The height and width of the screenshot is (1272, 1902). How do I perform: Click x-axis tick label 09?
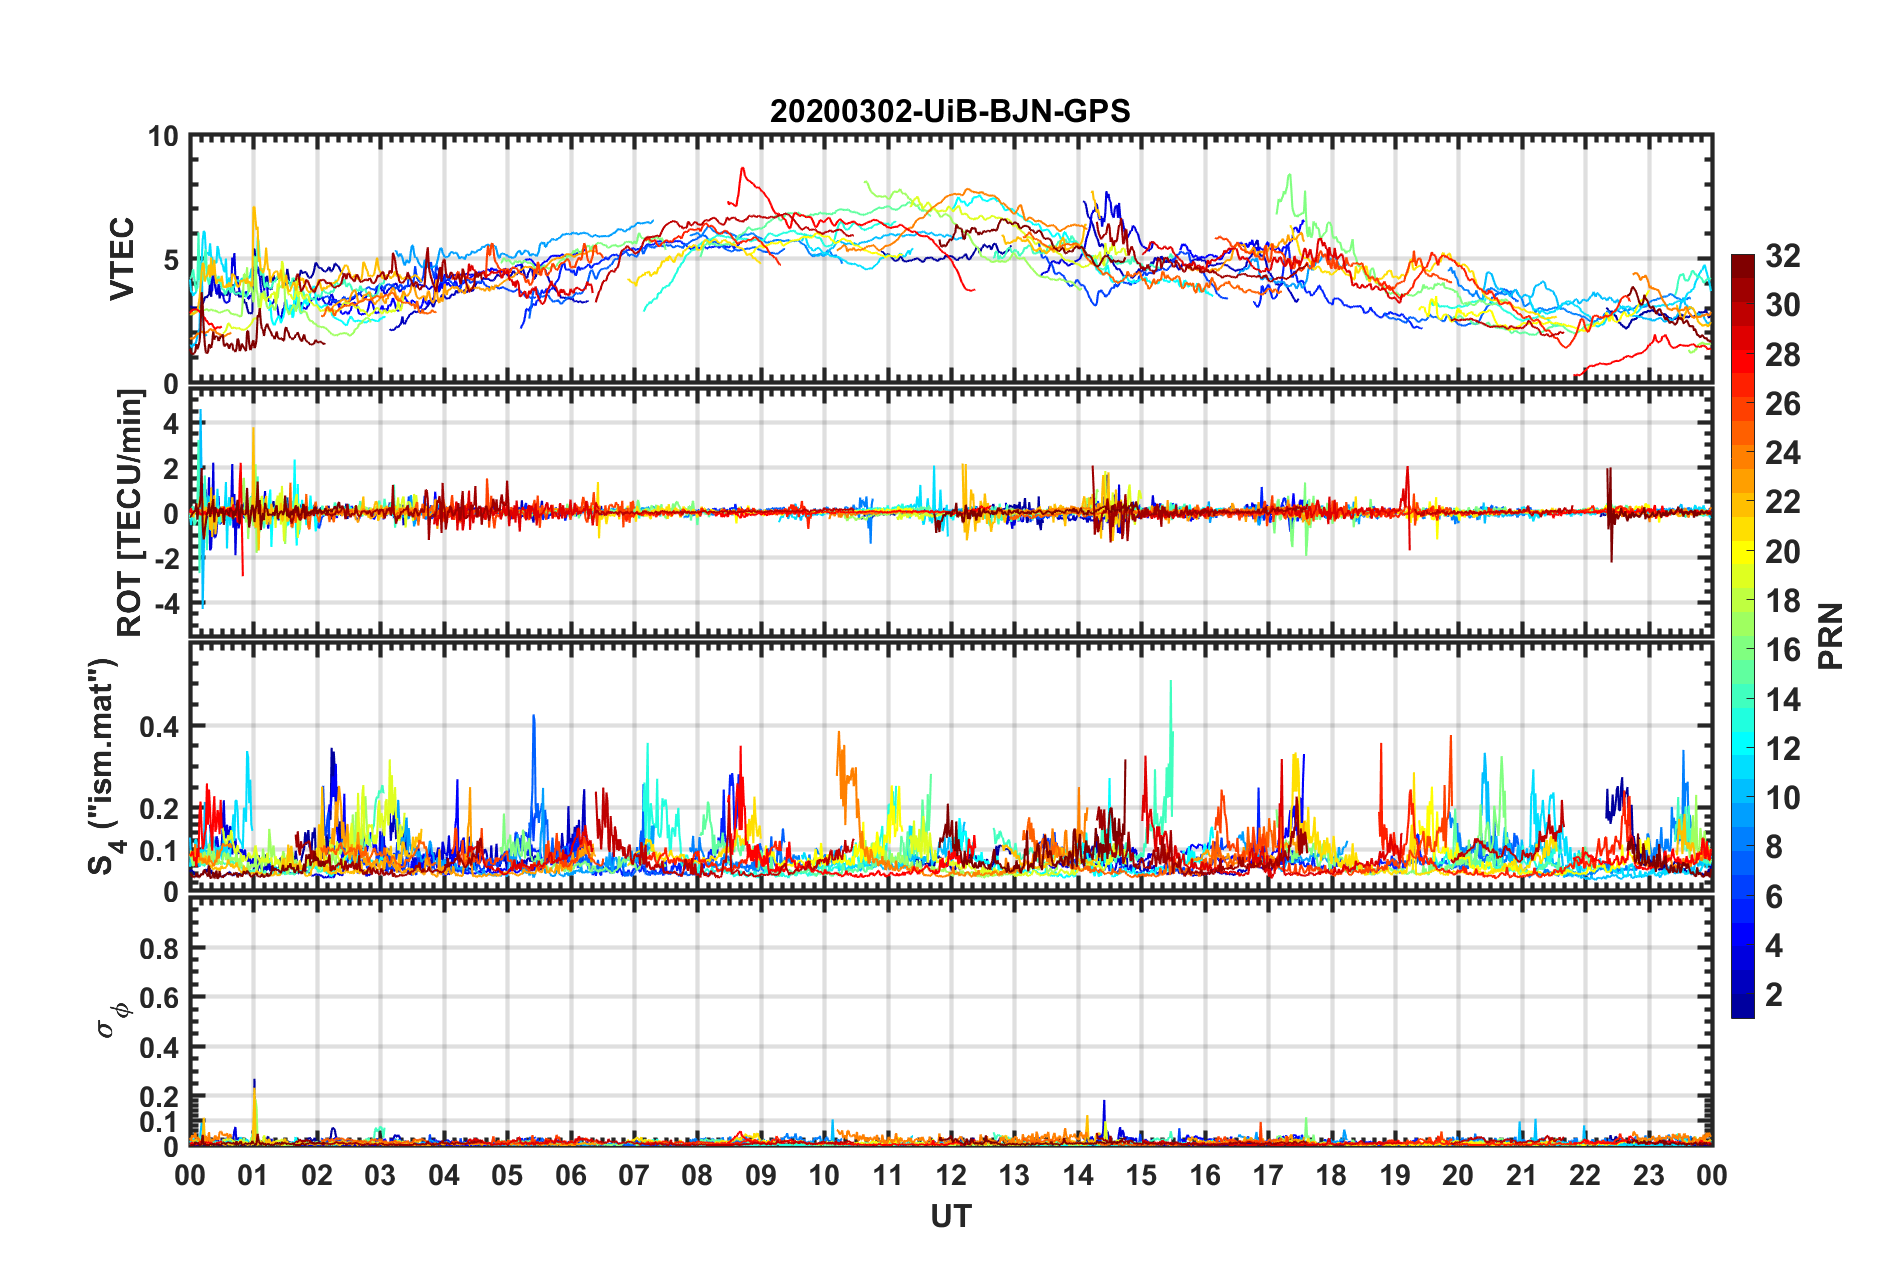point(761,1175)
